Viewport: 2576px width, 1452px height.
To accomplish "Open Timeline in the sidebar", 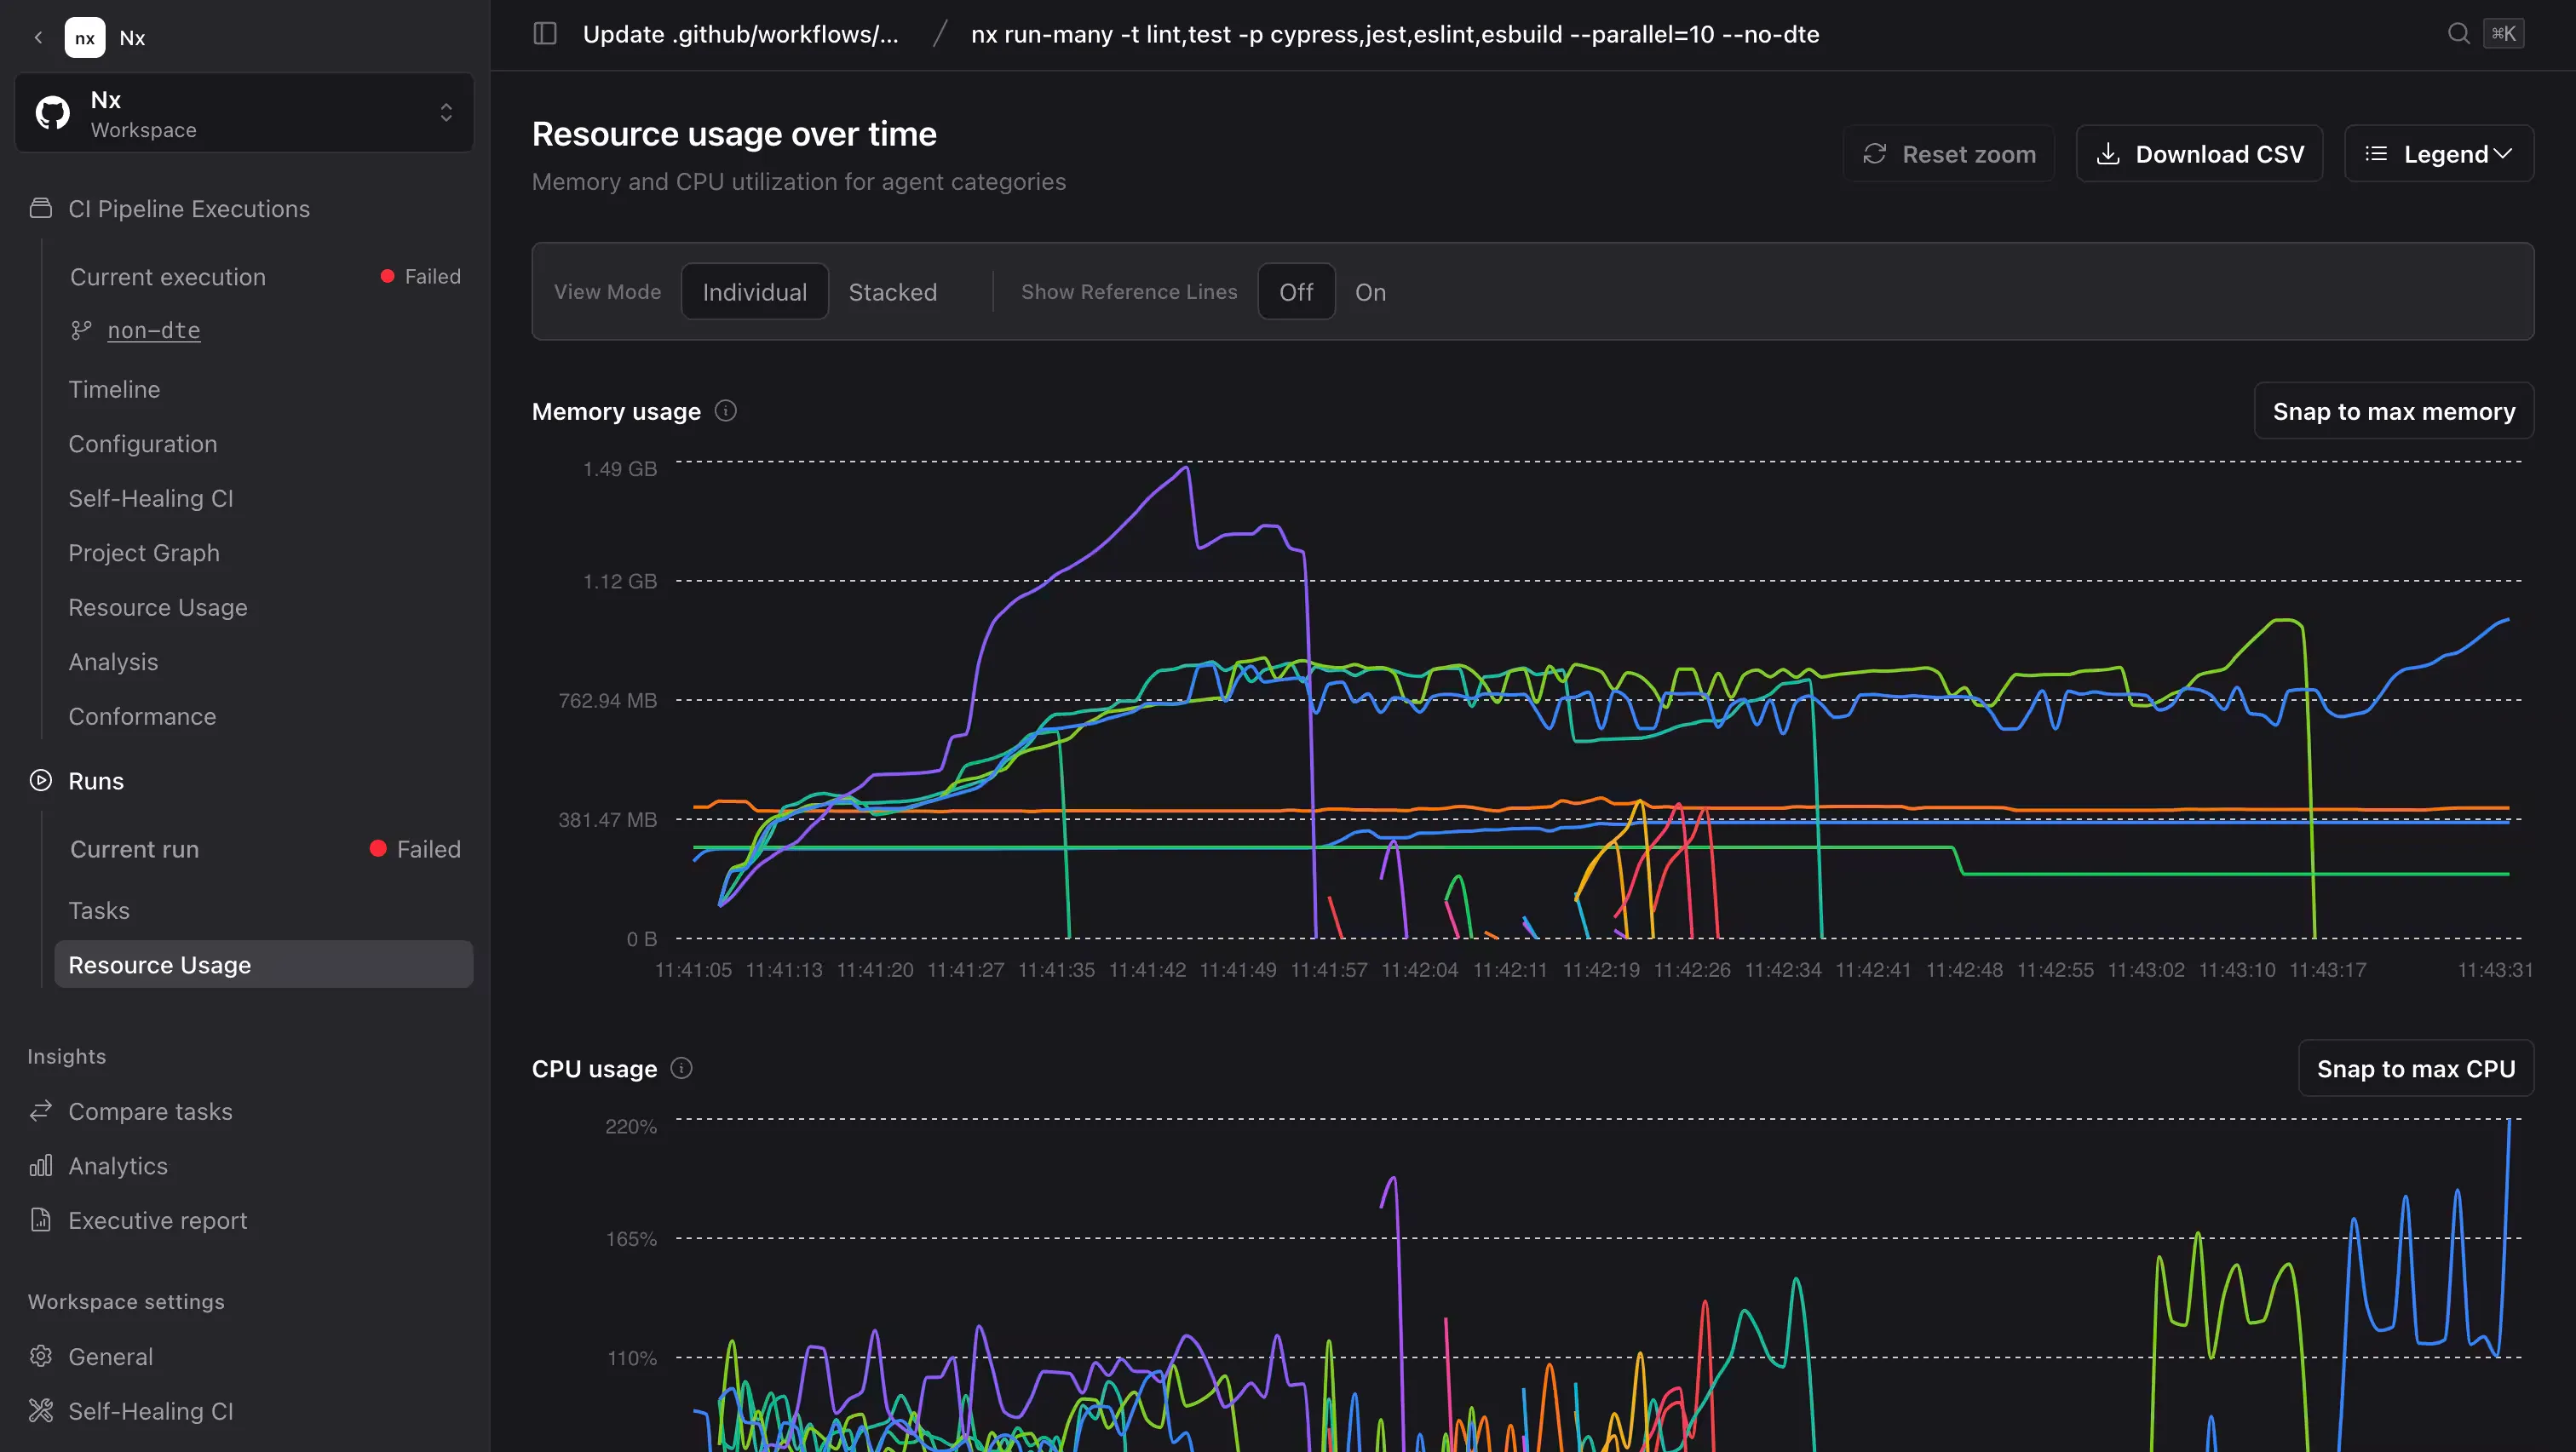I will click(x=114, y=389).
